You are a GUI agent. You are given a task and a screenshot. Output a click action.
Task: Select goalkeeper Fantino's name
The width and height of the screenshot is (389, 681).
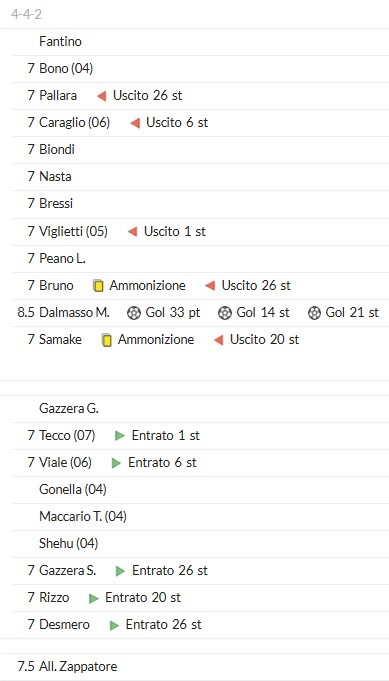[60, 42]
